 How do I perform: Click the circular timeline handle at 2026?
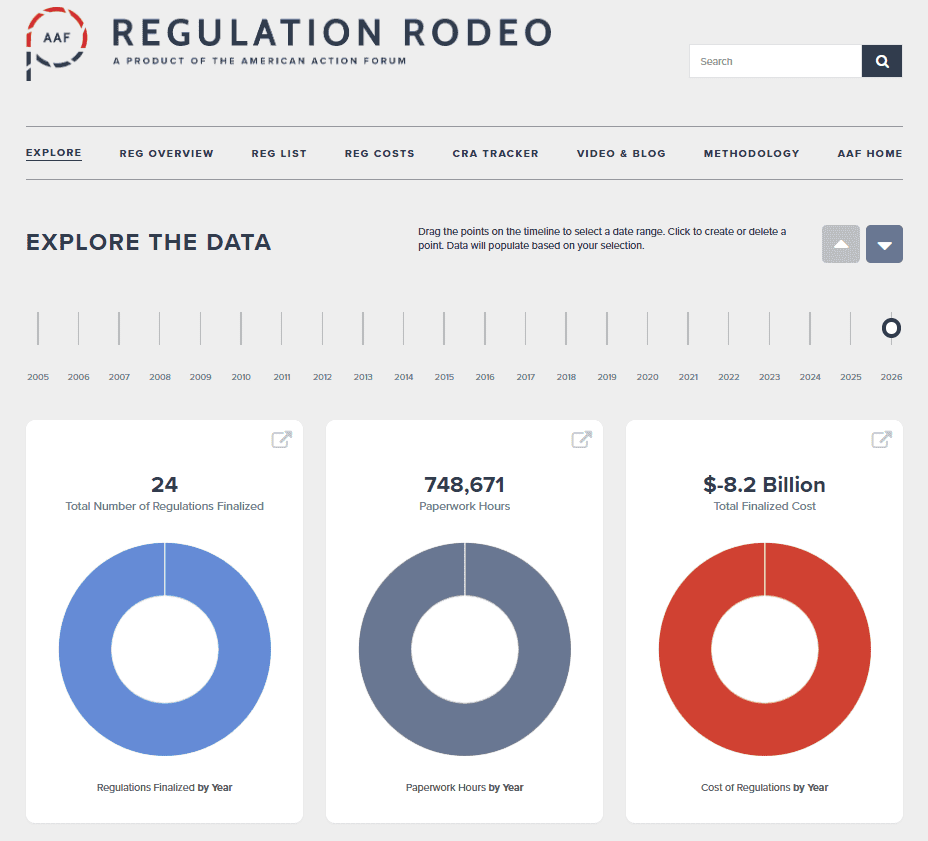click(891, 328)
